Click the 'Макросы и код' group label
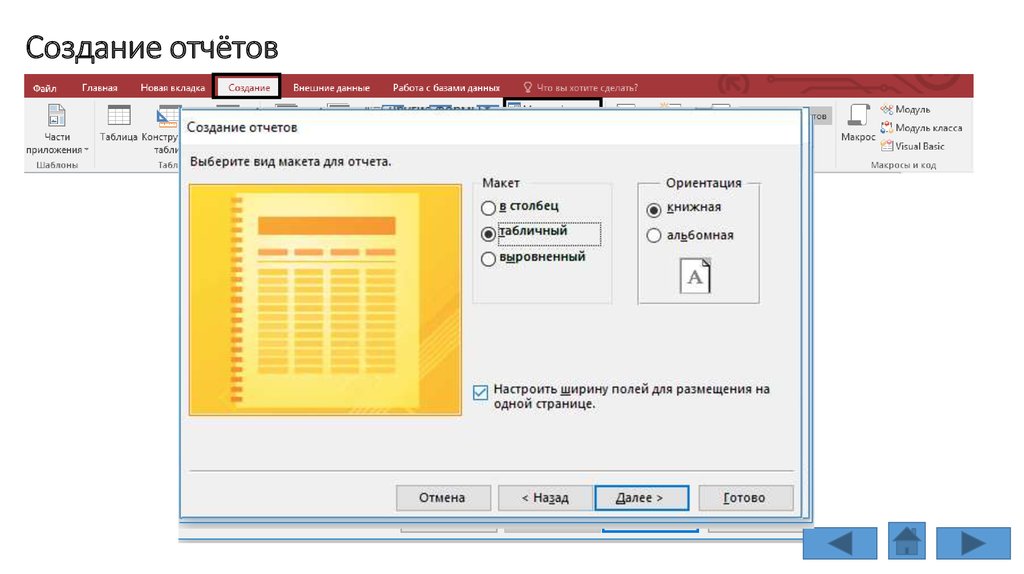The height and width of the screenshot is (574, 1024). 903,165
